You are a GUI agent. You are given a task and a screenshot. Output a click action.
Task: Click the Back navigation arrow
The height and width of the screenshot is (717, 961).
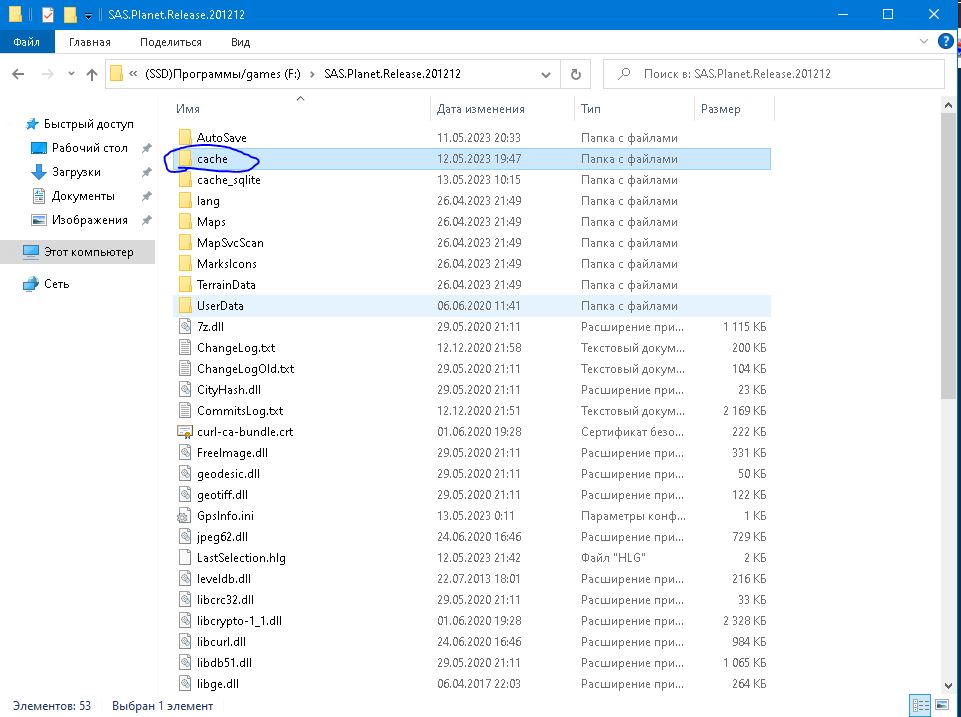[18, 74]
